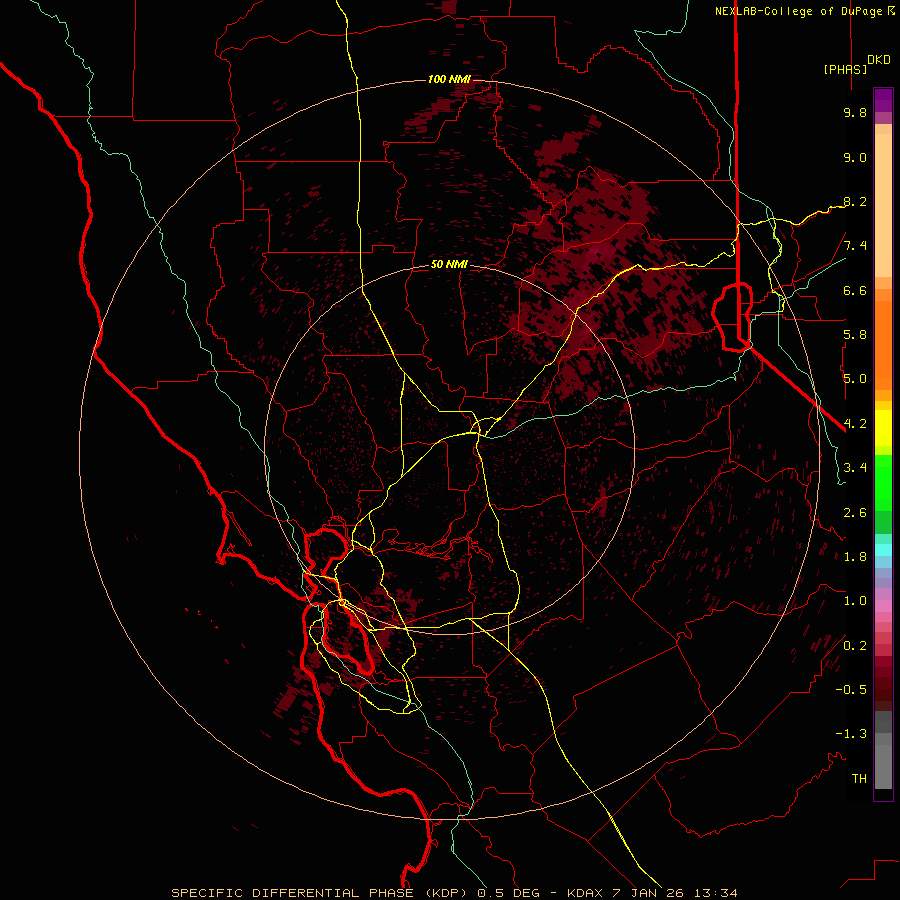Click the 0.2 value on the color scale

(855, 645)
